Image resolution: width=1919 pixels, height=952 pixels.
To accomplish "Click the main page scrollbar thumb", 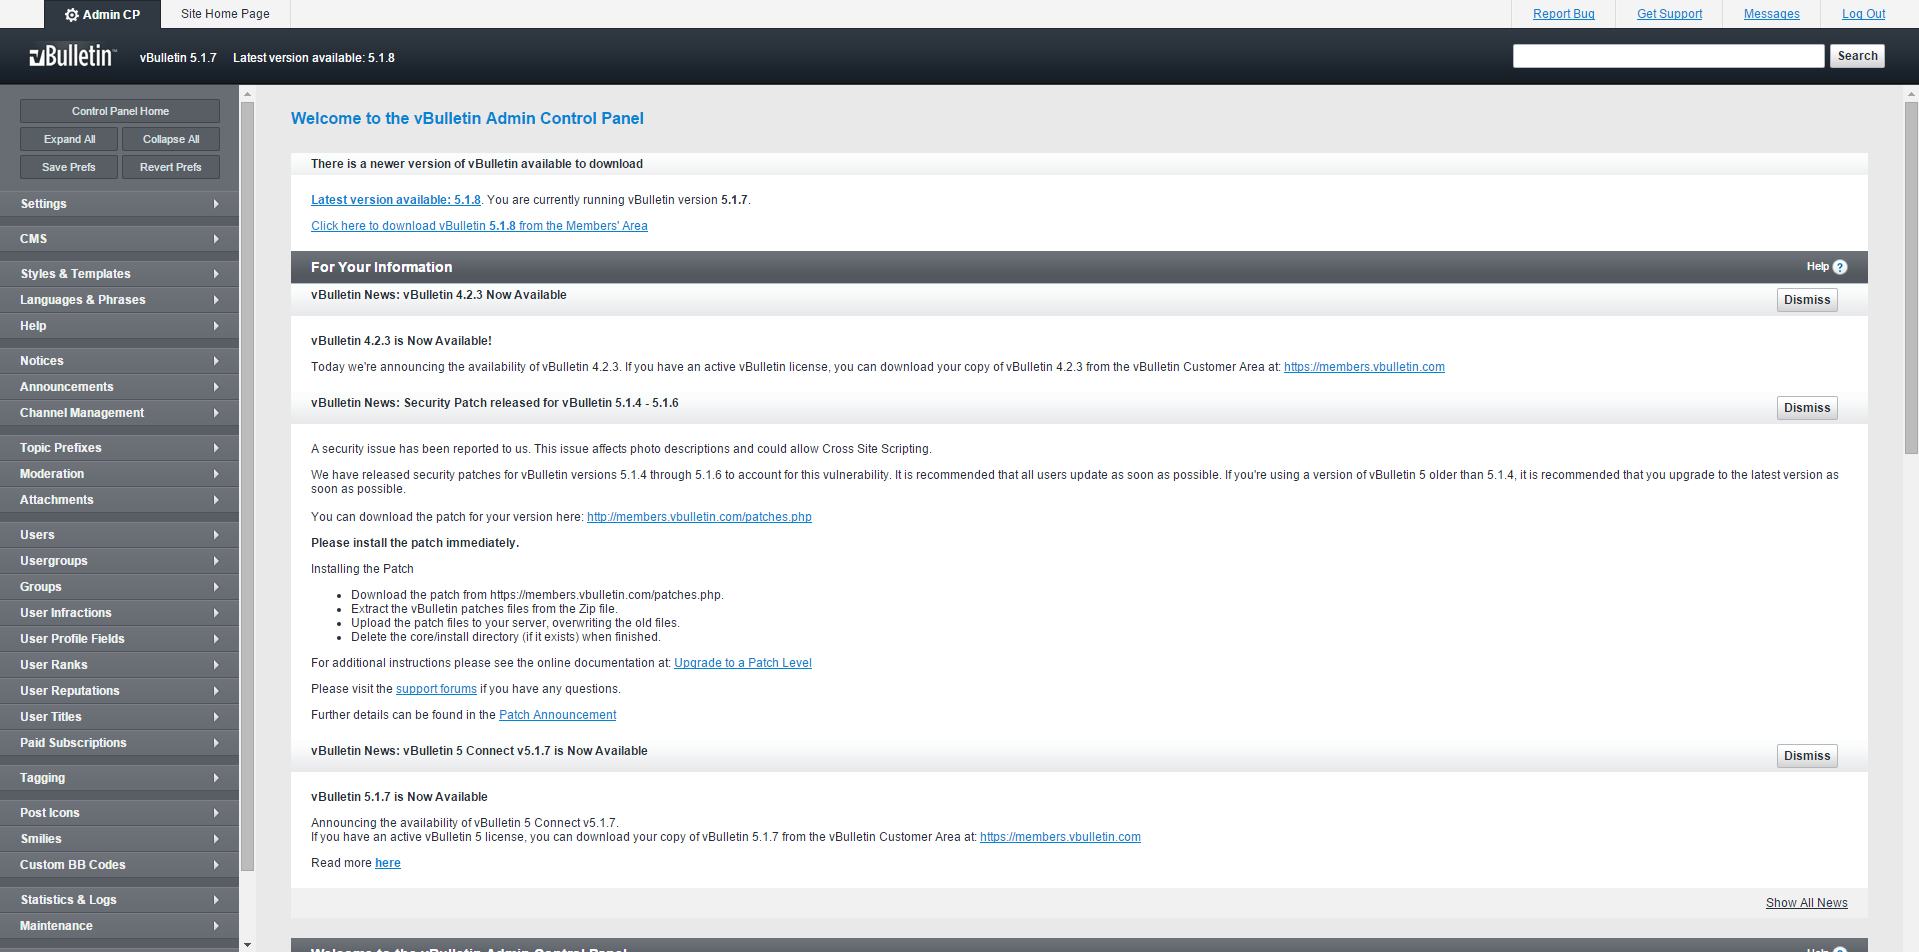I will [1911, 277].
